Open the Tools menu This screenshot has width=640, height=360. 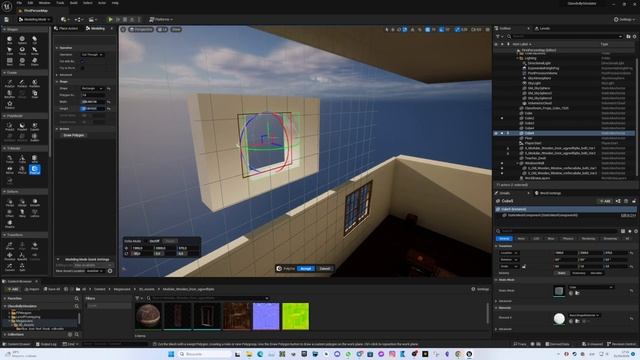click(x=60, y=3)
